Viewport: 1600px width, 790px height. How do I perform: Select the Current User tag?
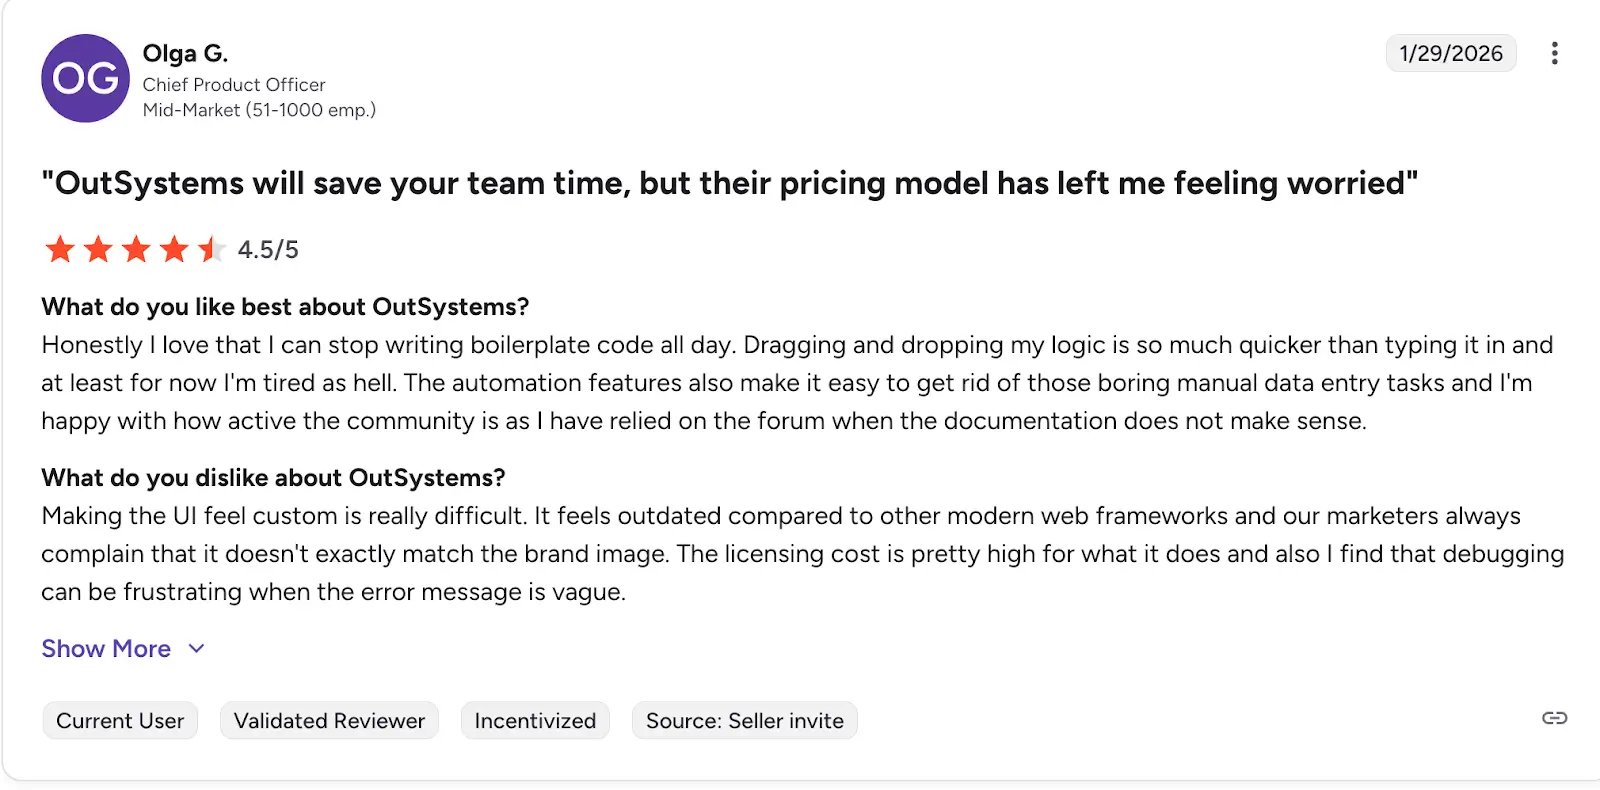coord(120,721)
